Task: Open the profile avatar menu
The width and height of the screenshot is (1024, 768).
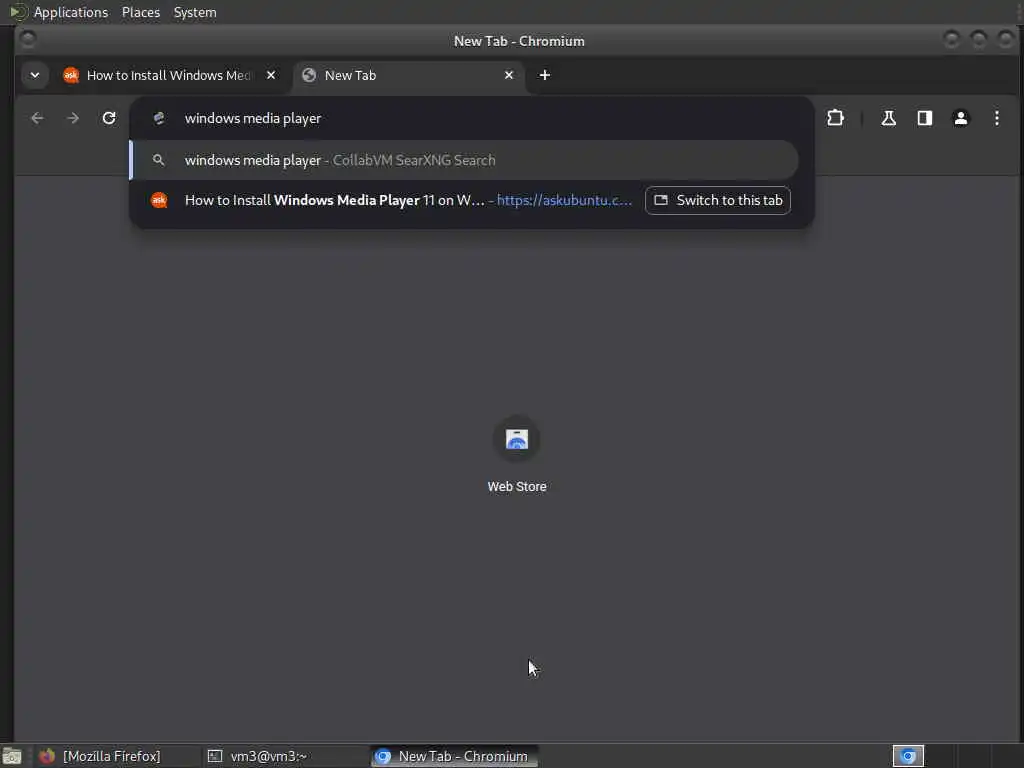Action: pyautogui.click(x=961, y=118)
